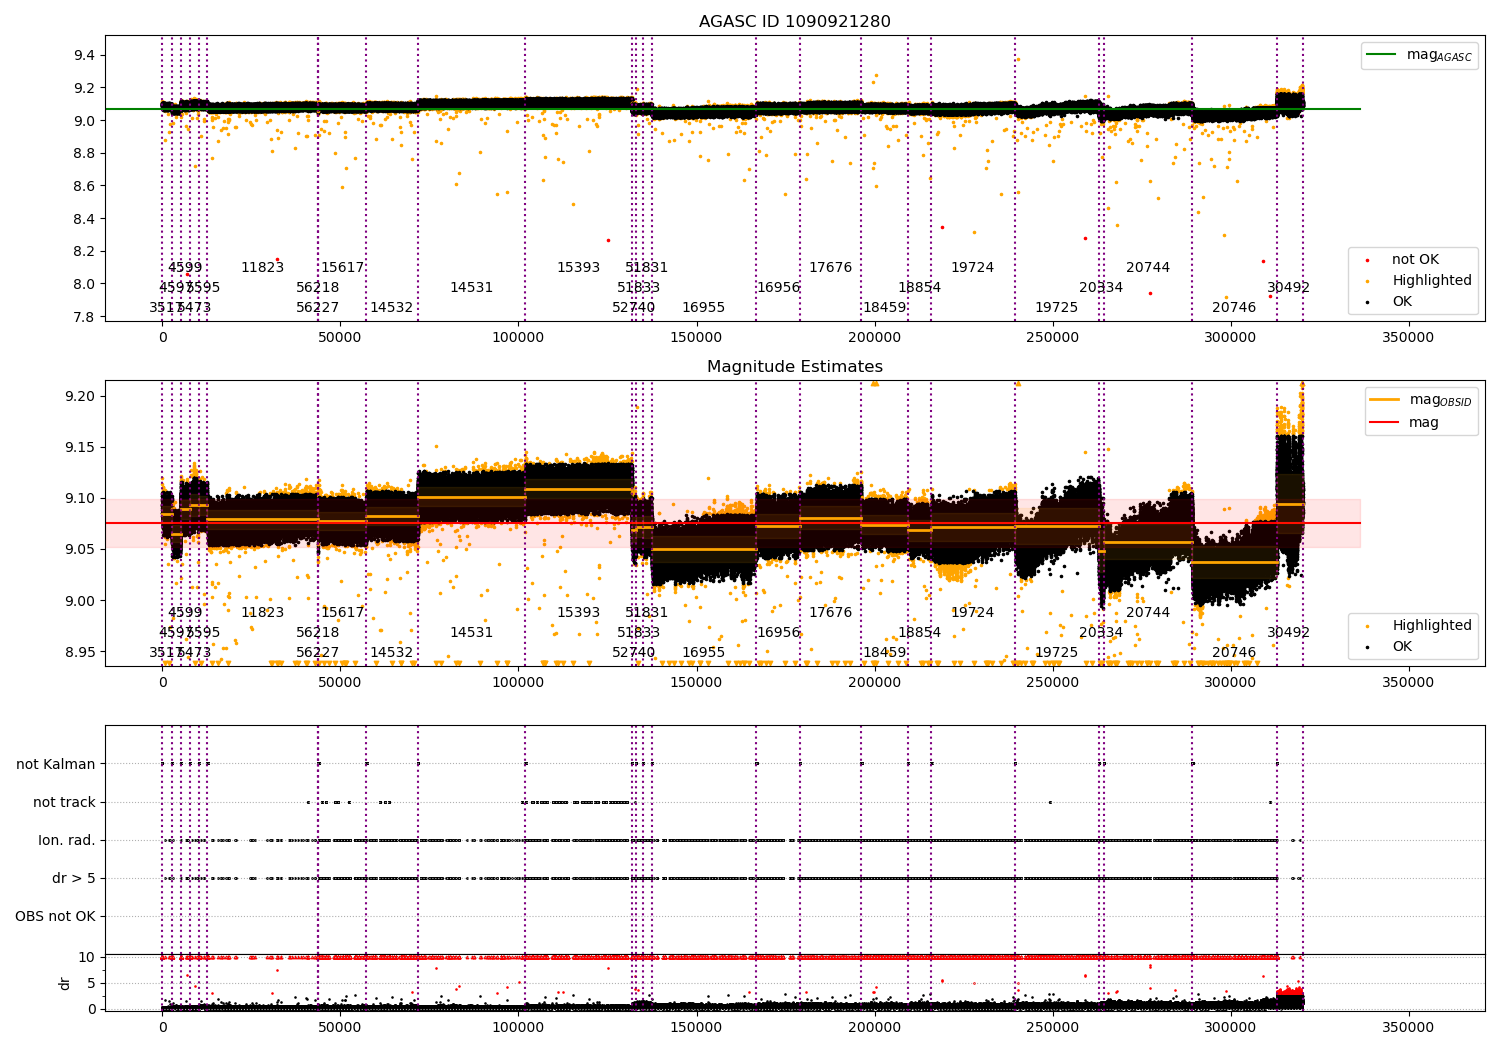Click obsid label 16955 in top plot
This screenshot has height=1050, width=1500.
click(703, 308)
